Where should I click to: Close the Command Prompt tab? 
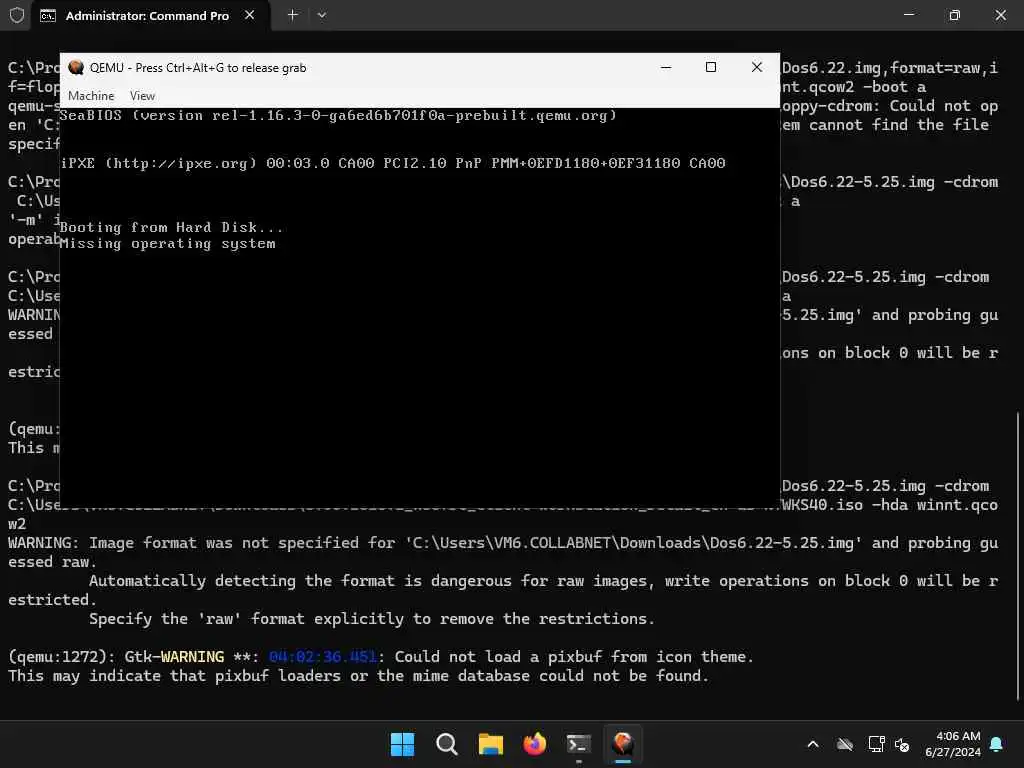(249, 15)
